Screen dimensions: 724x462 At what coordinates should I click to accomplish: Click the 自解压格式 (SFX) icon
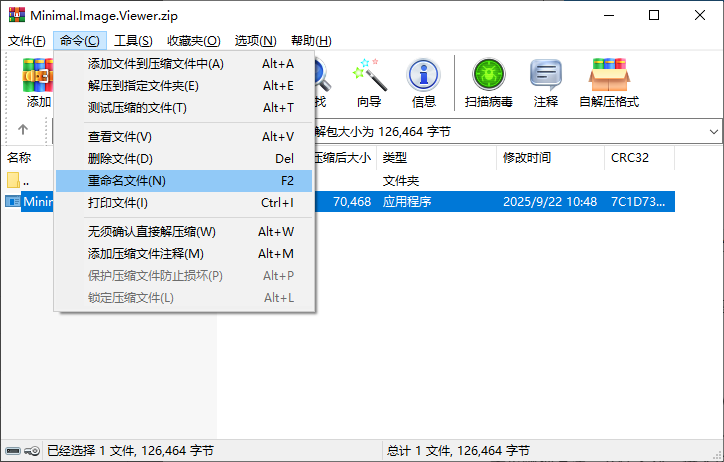tap(608, 82)
